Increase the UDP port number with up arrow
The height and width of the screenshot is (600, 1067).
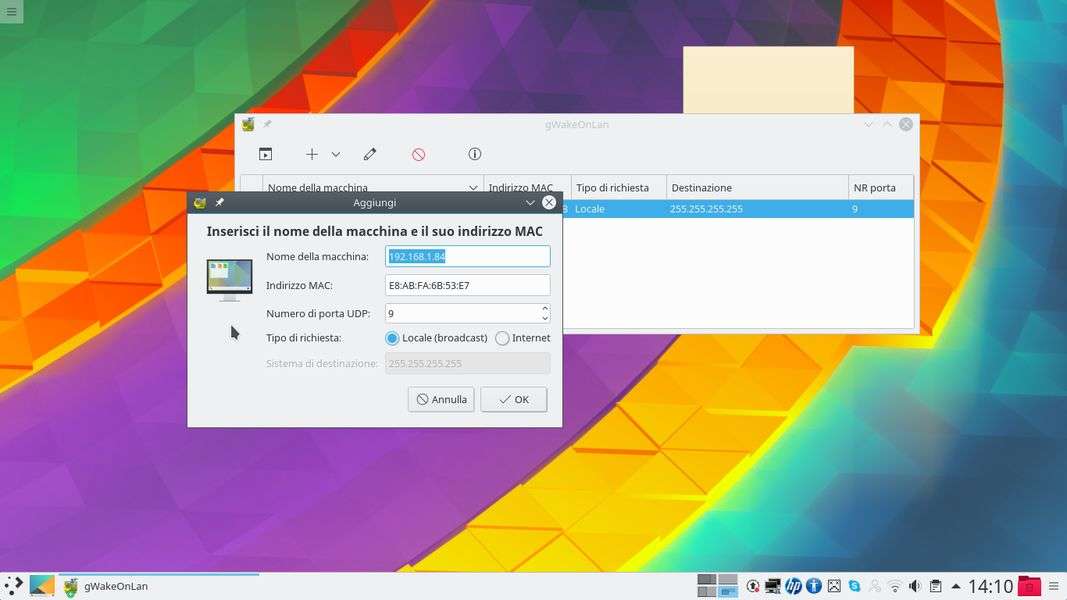click(545, 309)
